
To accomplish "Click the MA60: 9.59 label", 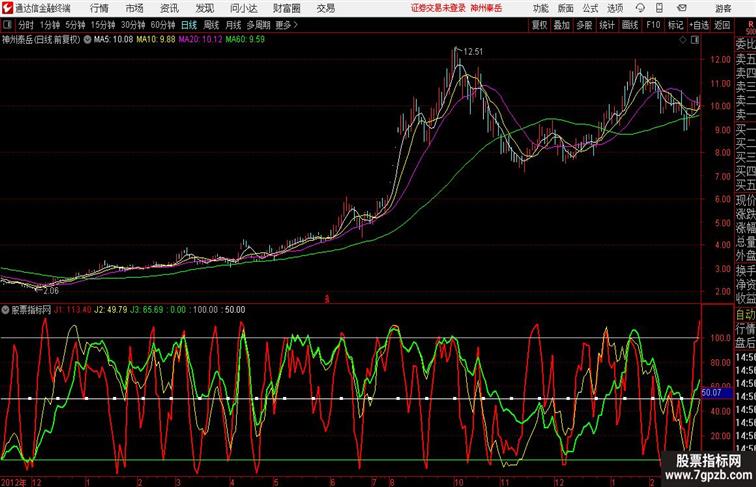I will [x=245, y=40].
